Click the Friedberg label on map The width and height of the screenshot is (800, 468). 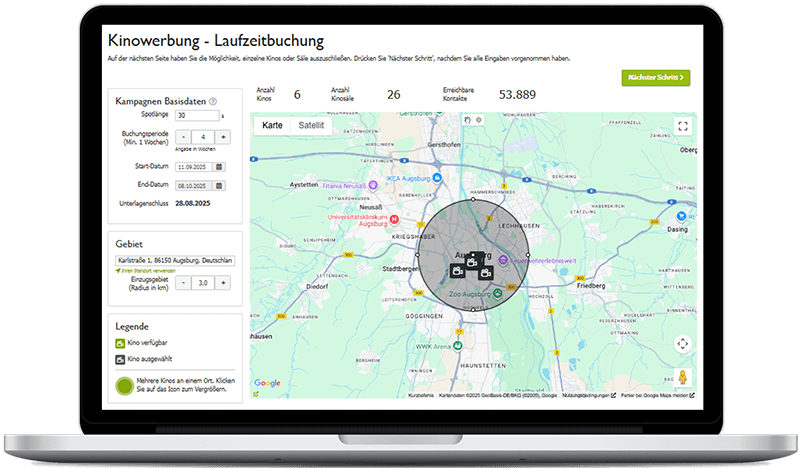[x=591, y=286]
